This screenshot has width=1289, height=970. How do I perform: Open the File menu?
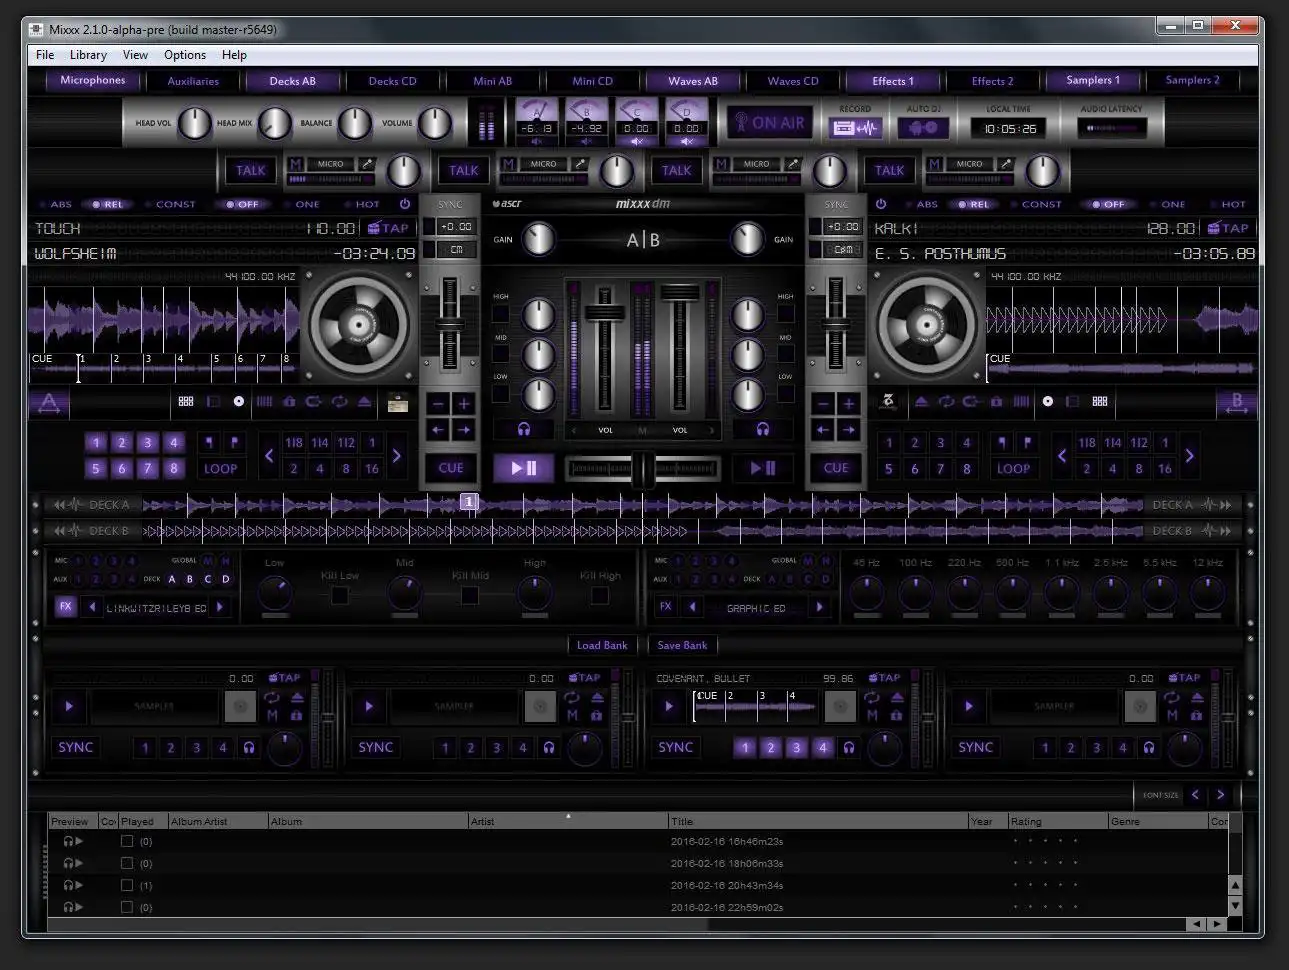(x=45, y=55)
